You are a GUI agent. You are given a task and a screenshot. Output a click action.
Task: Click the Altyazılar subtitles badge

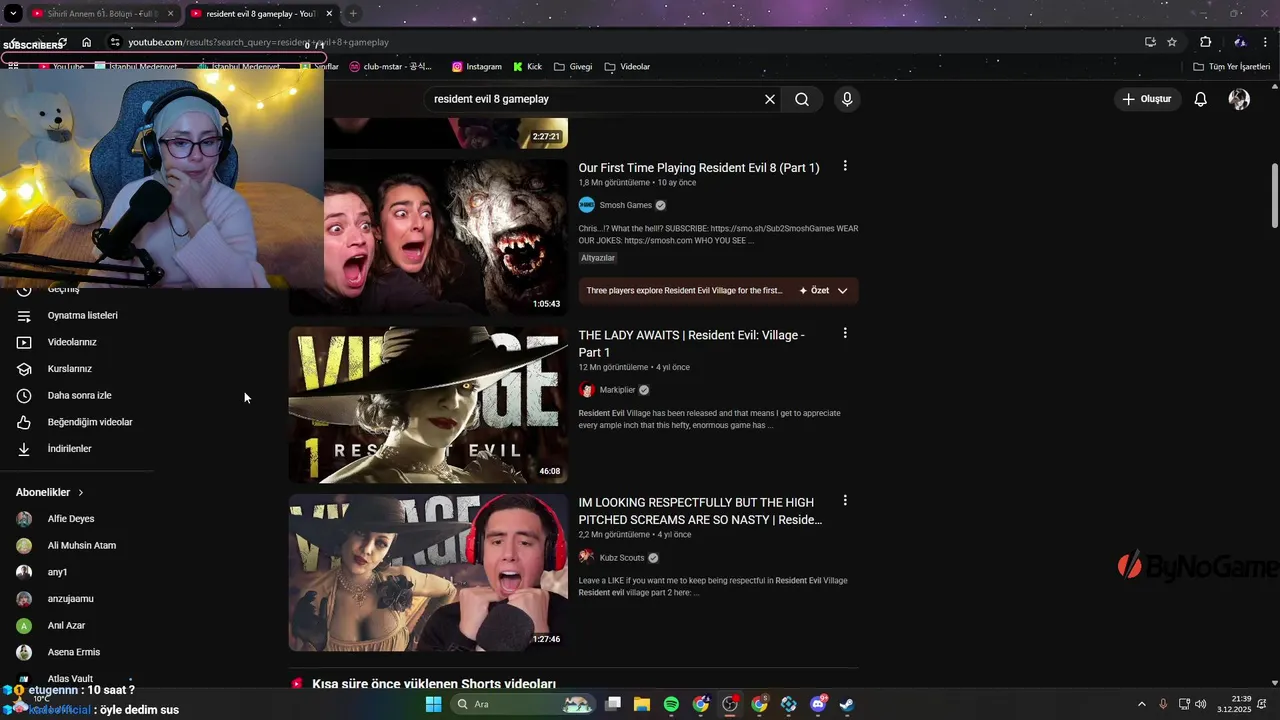(598, 258)
